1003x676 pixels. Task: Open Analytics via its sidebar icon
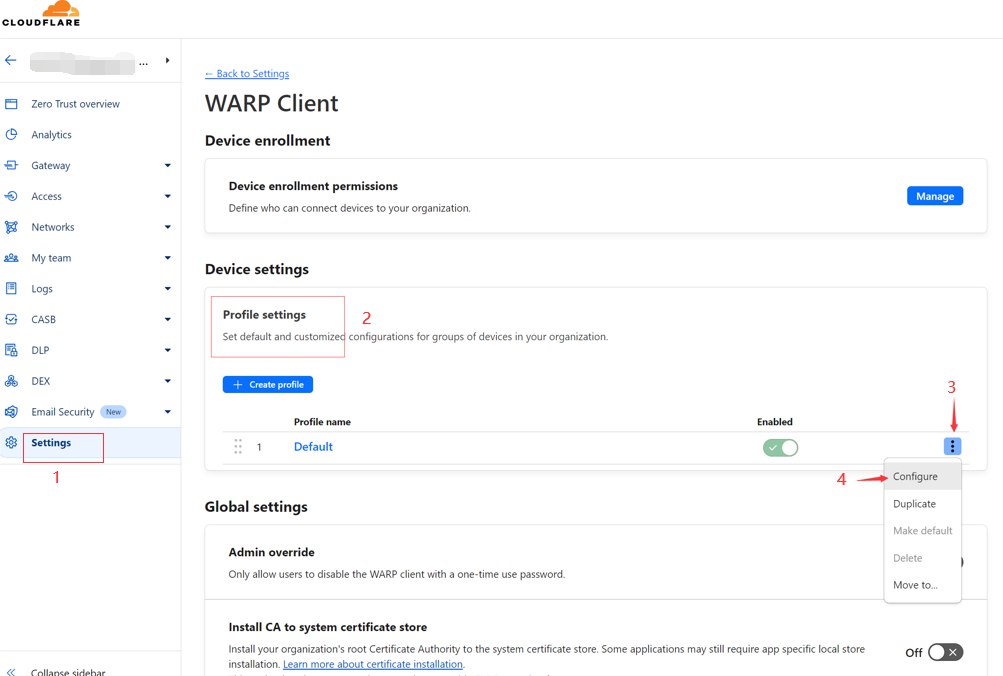[12, 135]
